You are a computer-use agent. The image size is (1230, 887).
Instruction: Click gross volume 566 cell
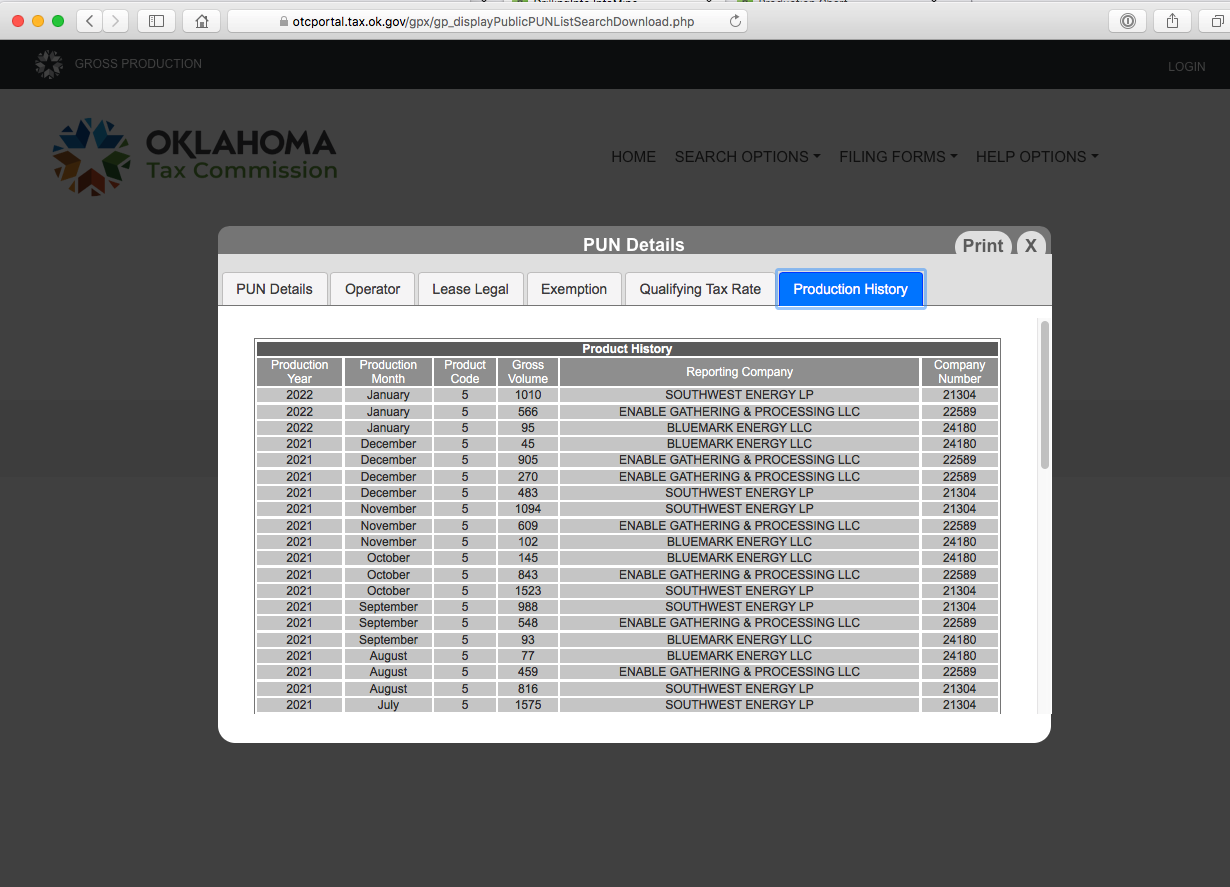528,412
